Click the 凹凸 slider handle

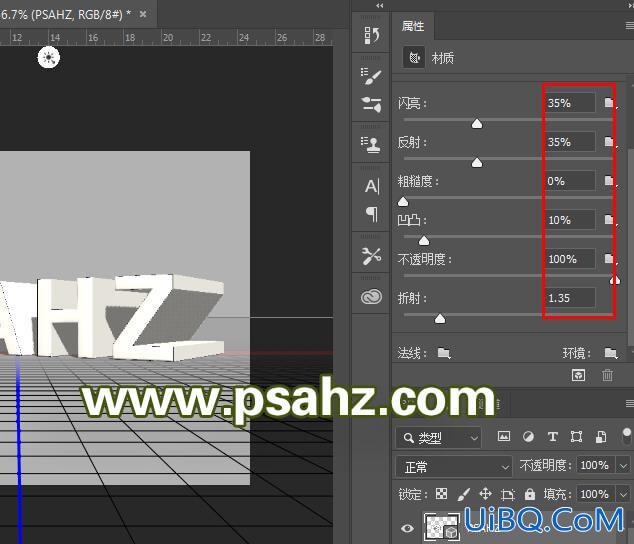[x=424, y=241]
